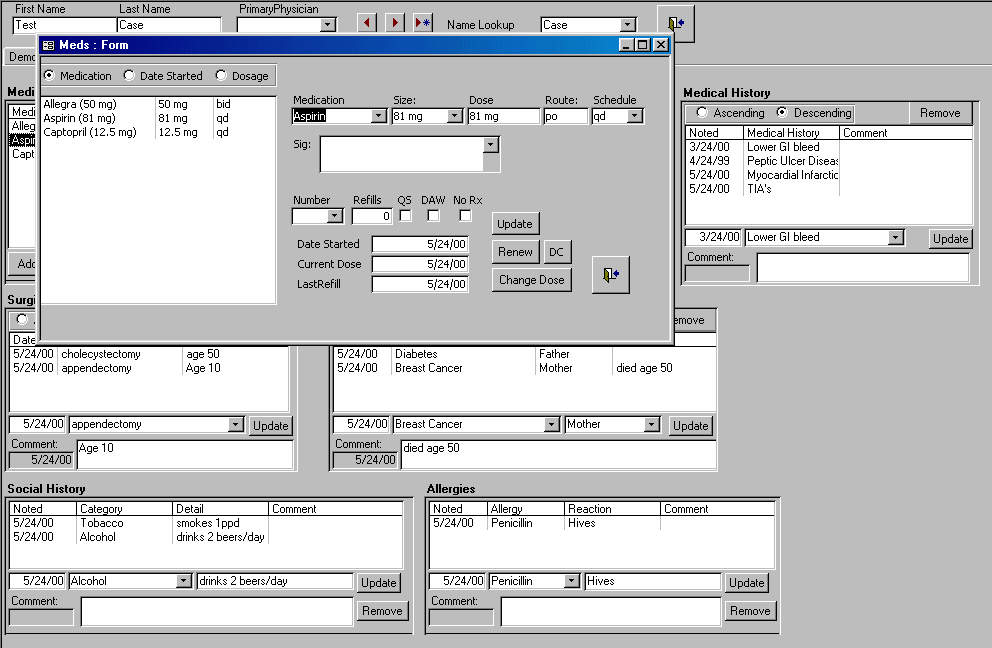The width and height of the screenshot is (992, 648).
Task: Minimize the Meds form window
Action: [x=627, y=45]
